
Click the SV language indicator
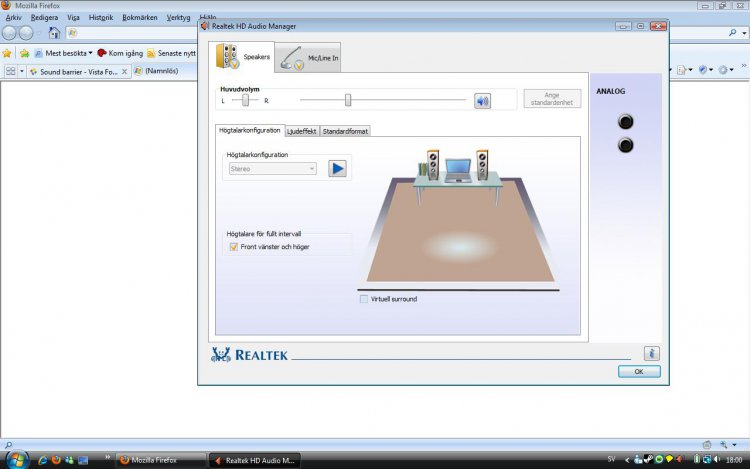pyautogui.click(x=611, y=459)
